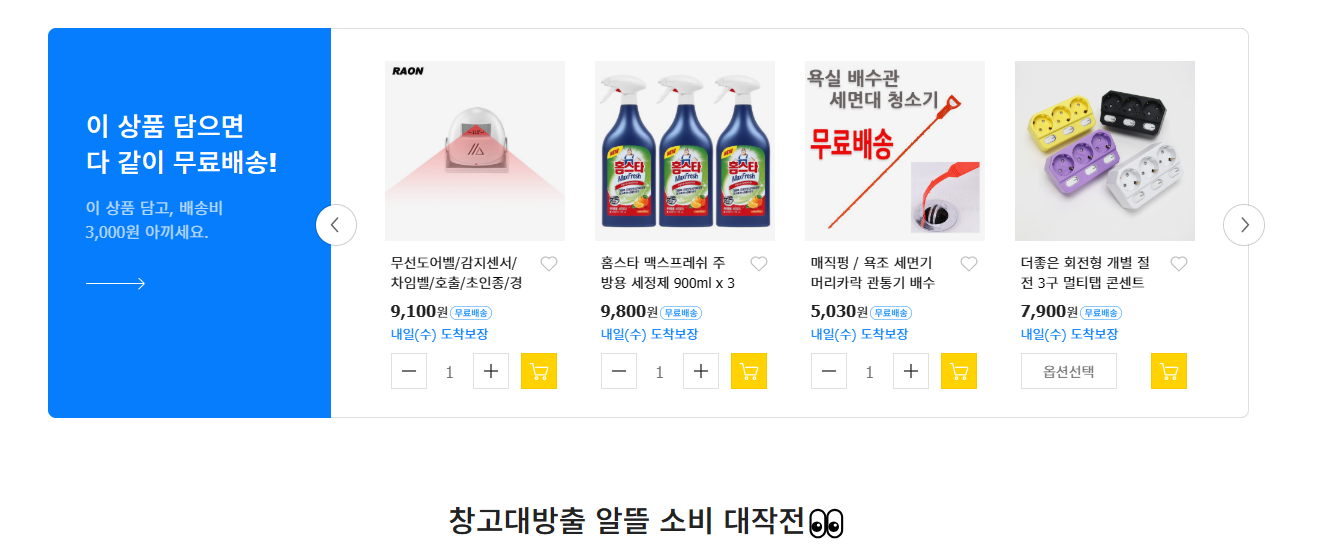1327x555 pixels.
Task: Click the Homestar spray bottles thumbnail
Action: [685, 151]
